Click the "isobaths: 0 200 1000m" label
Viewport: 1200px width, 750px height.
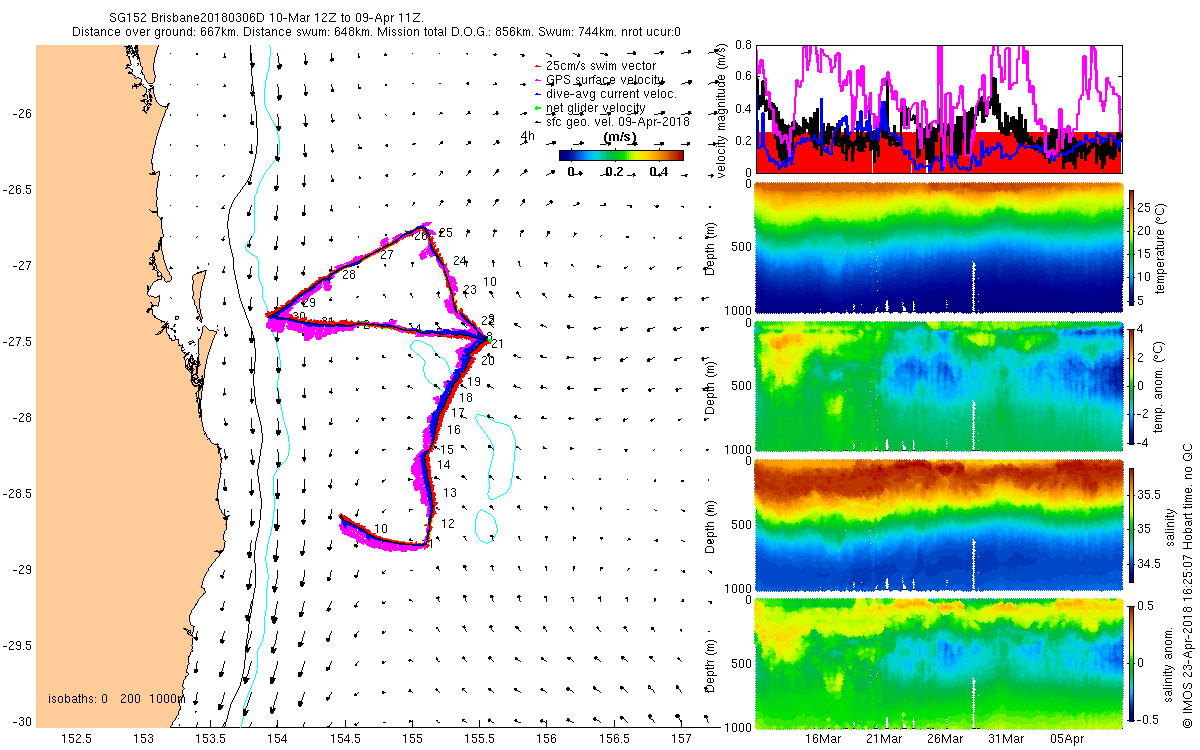(x=116, y=698)
